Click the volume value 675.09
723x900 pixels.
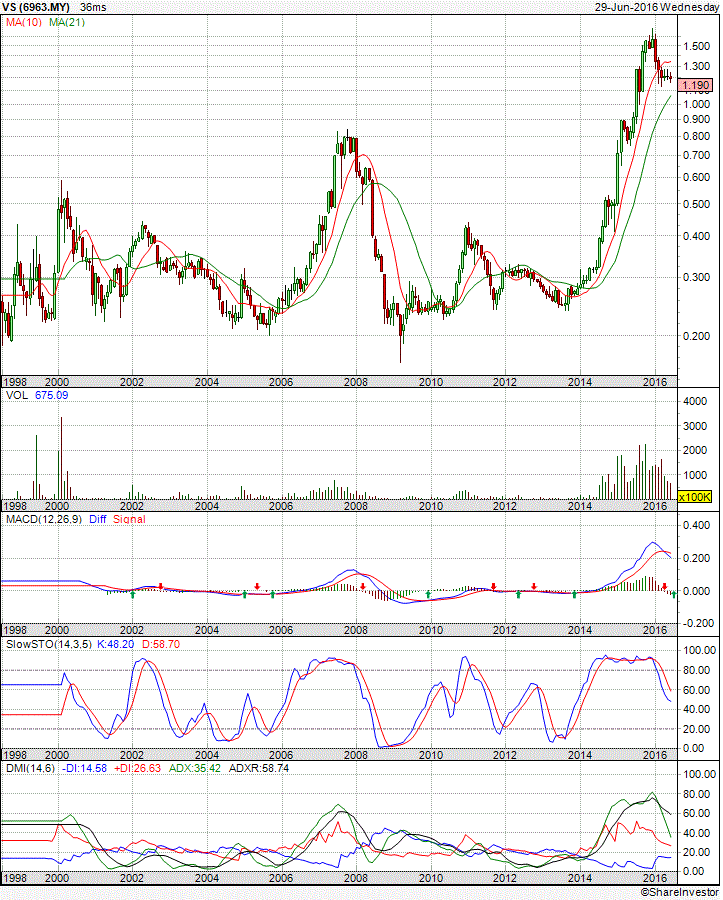(x=52, y=395)
